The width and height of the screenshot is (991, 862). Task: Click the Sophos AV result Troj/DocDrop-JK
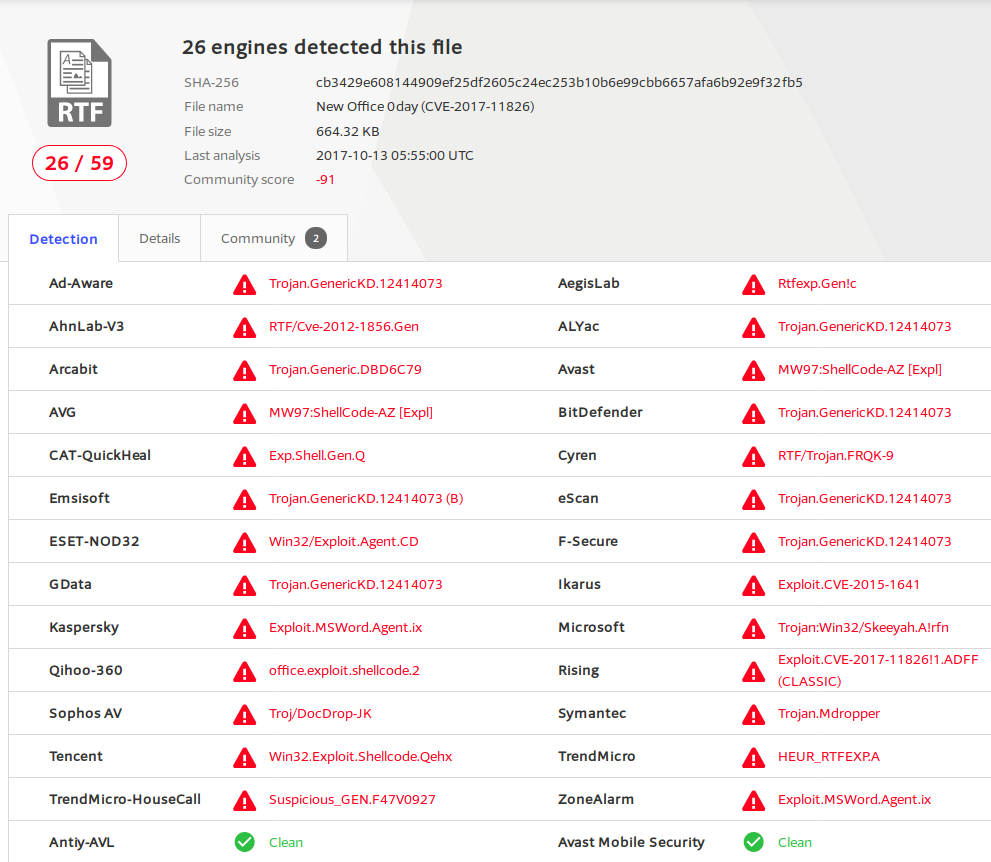[320, 713]
